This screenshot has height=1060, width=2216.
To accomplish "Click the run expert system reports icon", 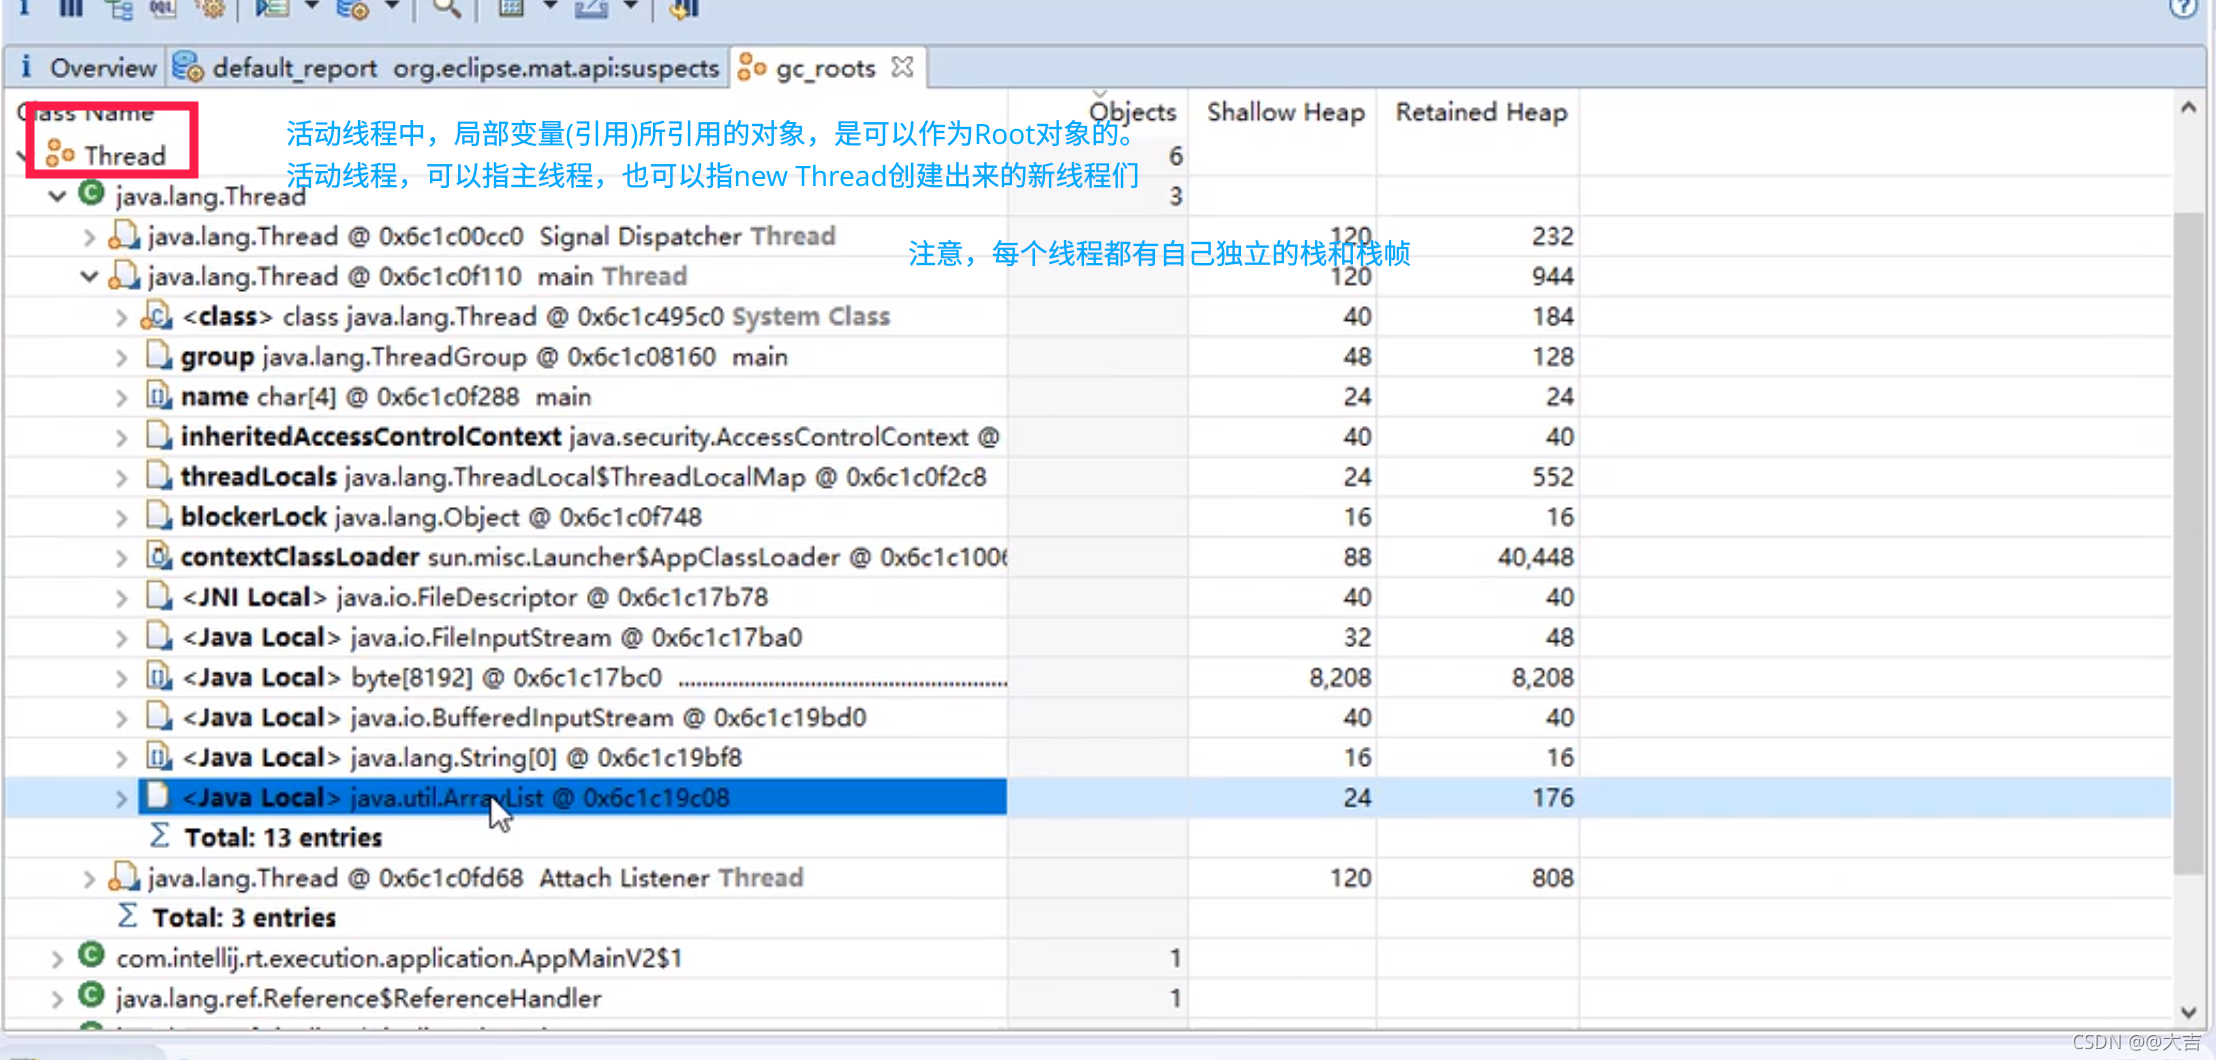I will tap(272, 8).
